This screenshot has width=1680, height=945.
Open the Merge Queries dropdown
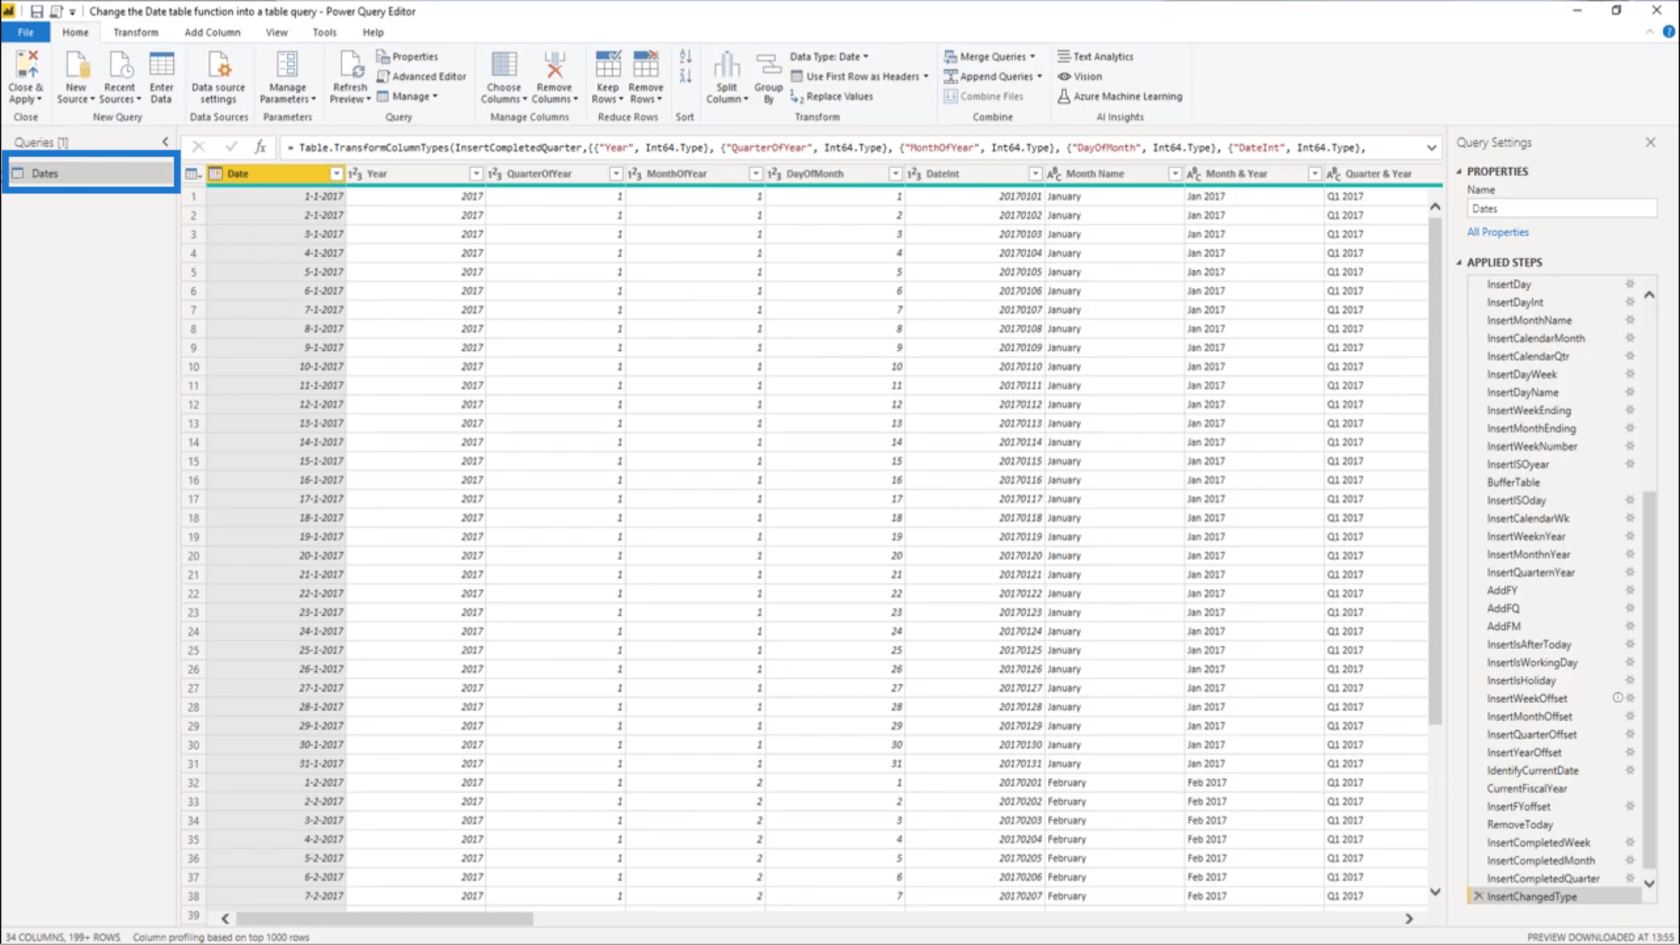pos(990,57)
